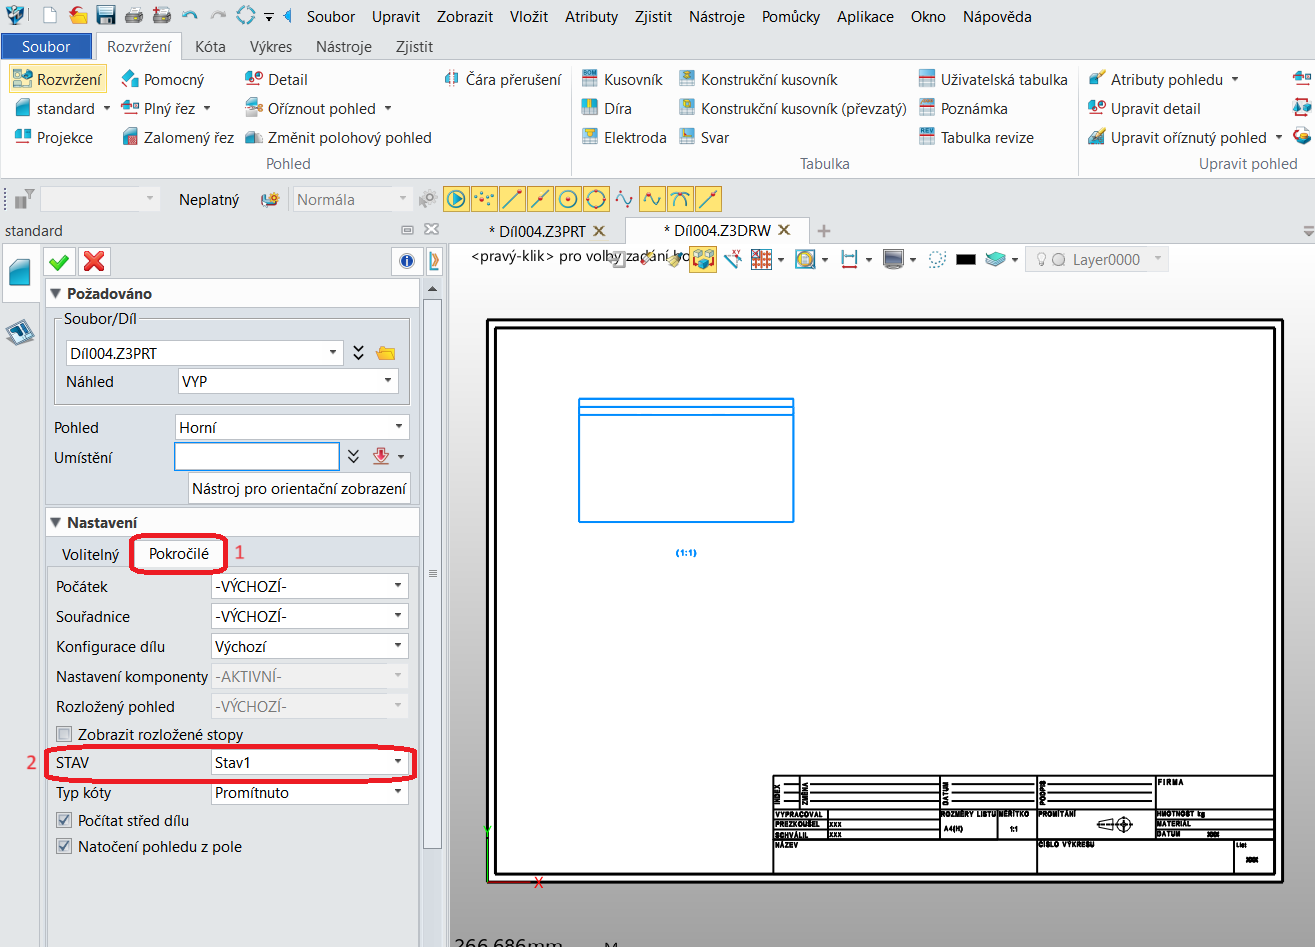Collapse the Nastavení section
The image size is (1315, 947).
click(55, 522)
